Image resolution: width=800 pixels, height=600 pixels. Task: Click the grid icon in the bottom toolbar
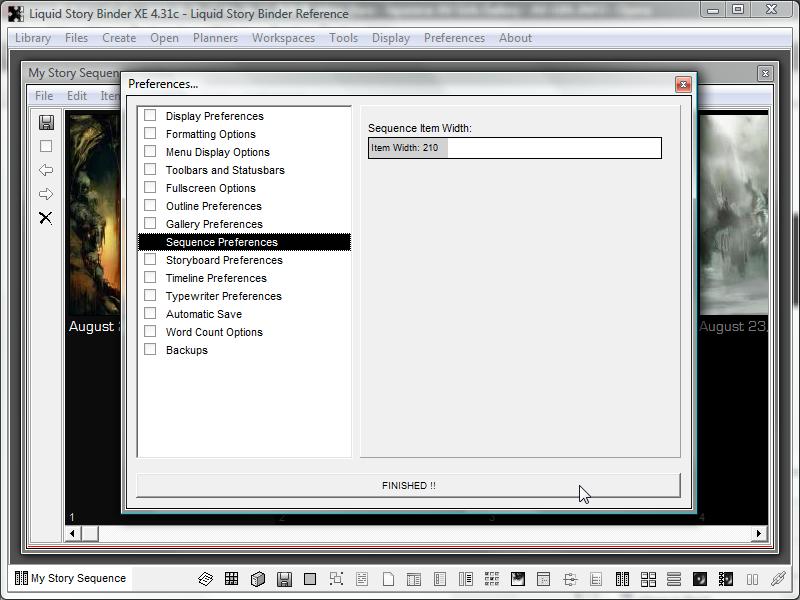point(231,579)
